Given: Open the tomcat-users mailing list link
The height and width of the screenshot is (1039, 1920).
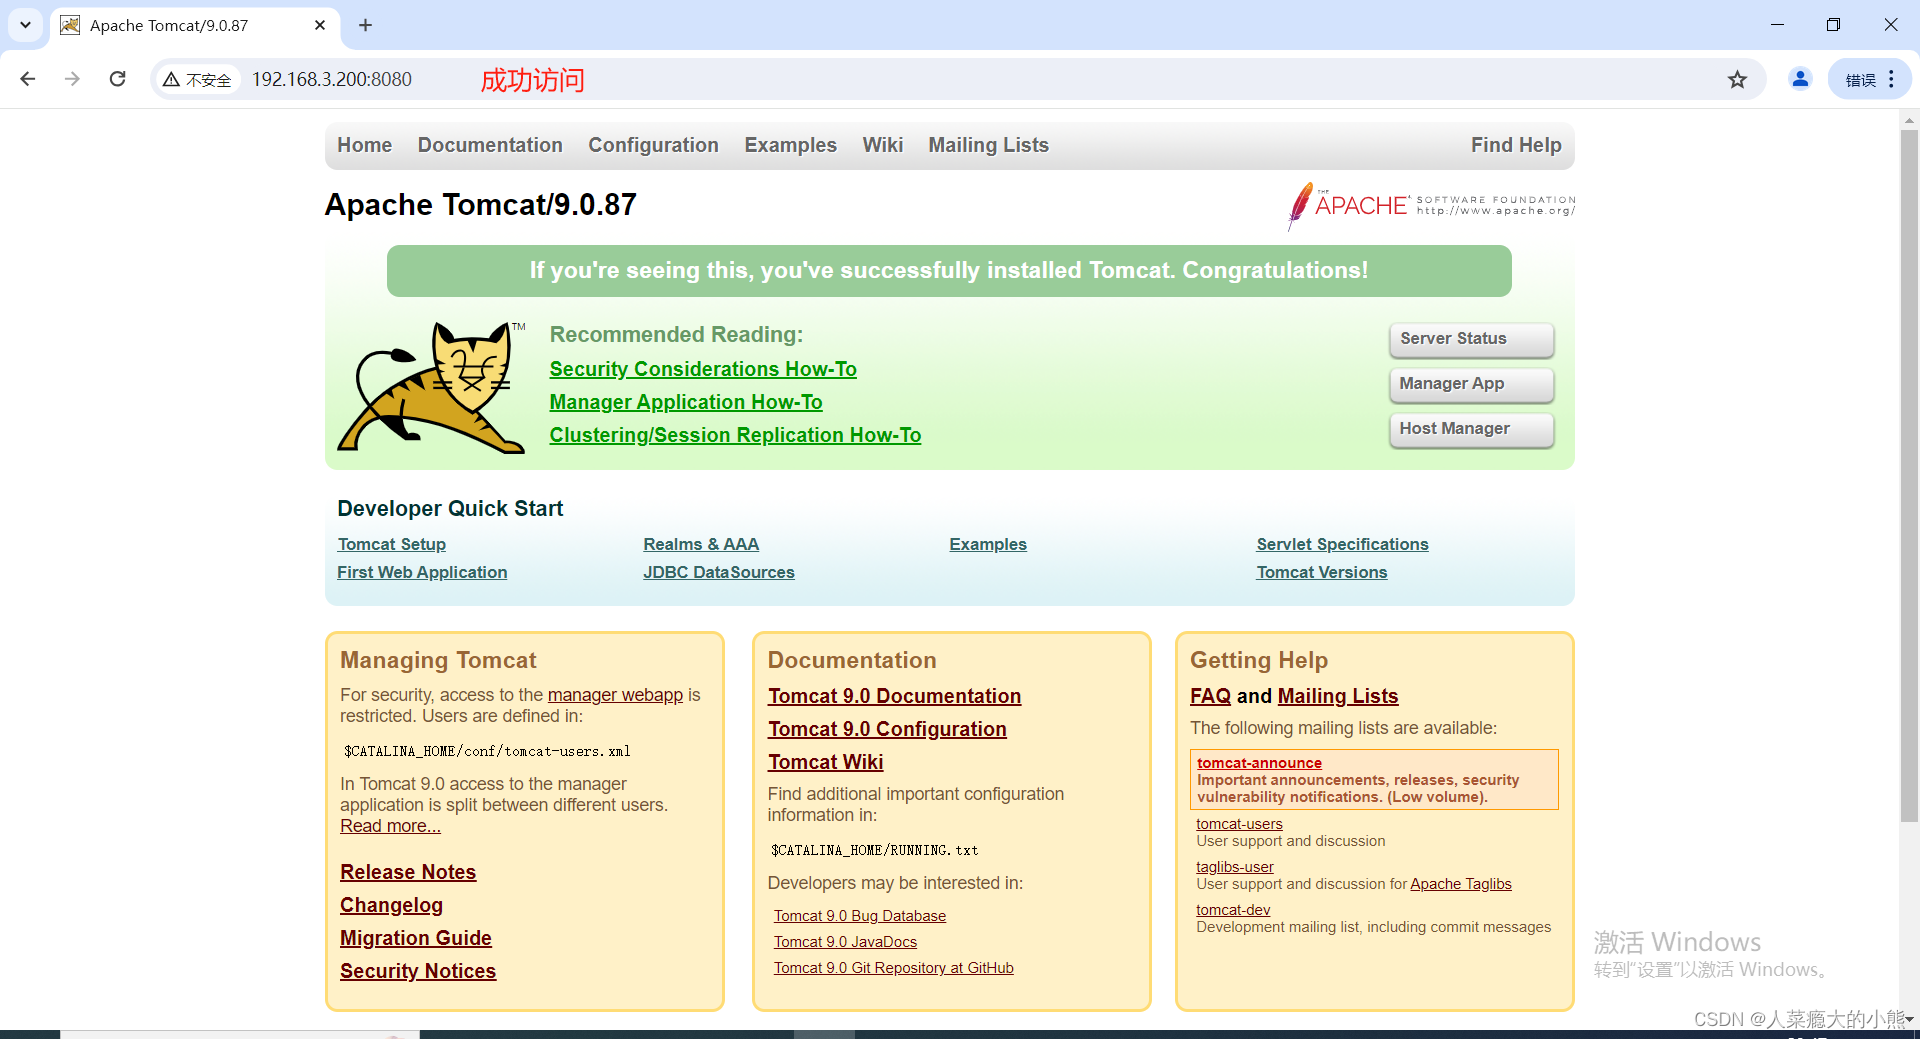Looking at the screenshot, I should (1239, 824).
